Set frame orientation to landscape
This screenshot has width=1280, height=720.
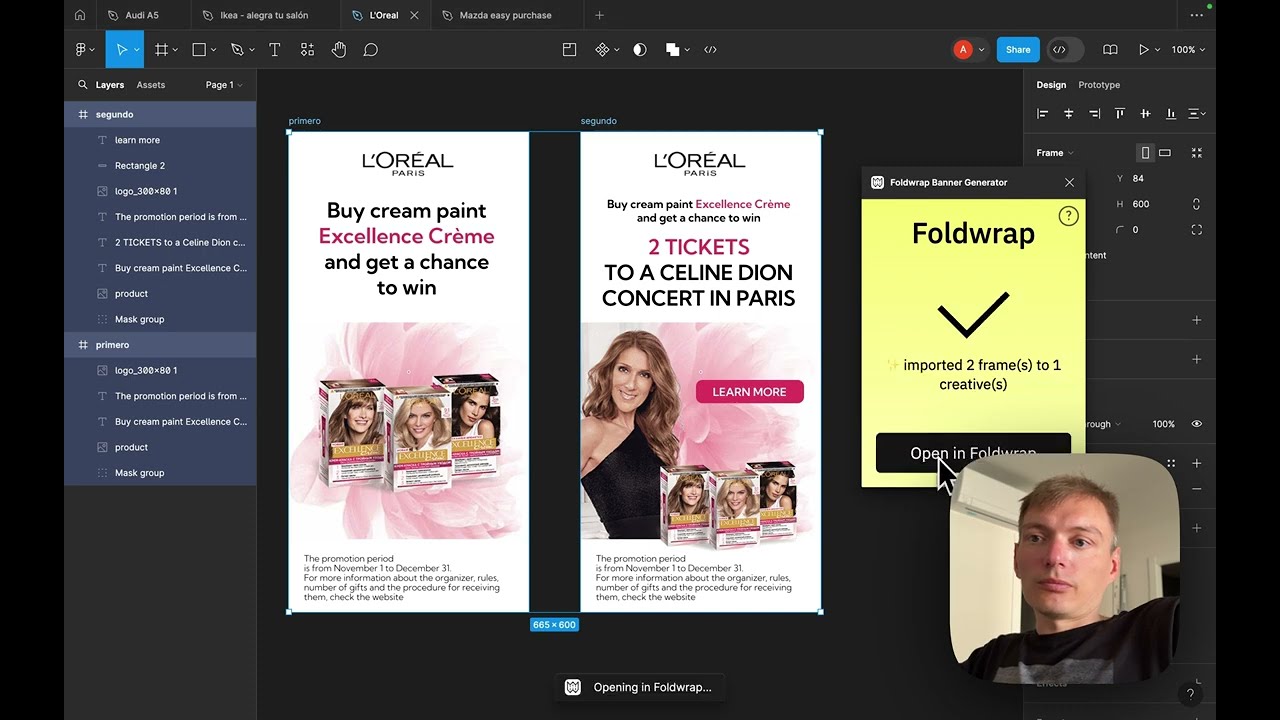point(1164,153)
